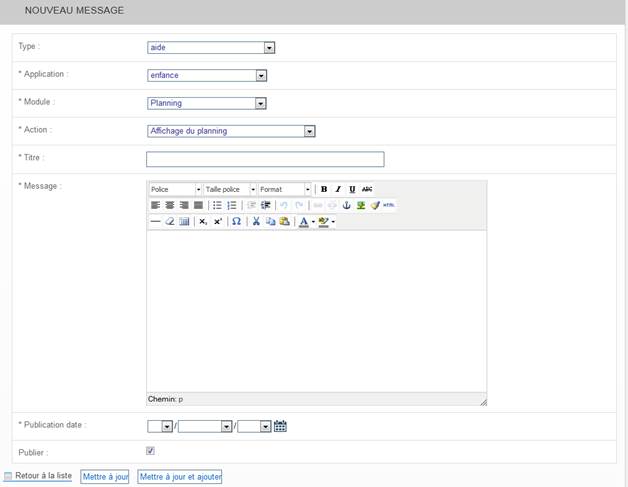Click the Mettre à jour button
Image resolution: width=628 pixels, height=487 pixels.
[105, 477]
